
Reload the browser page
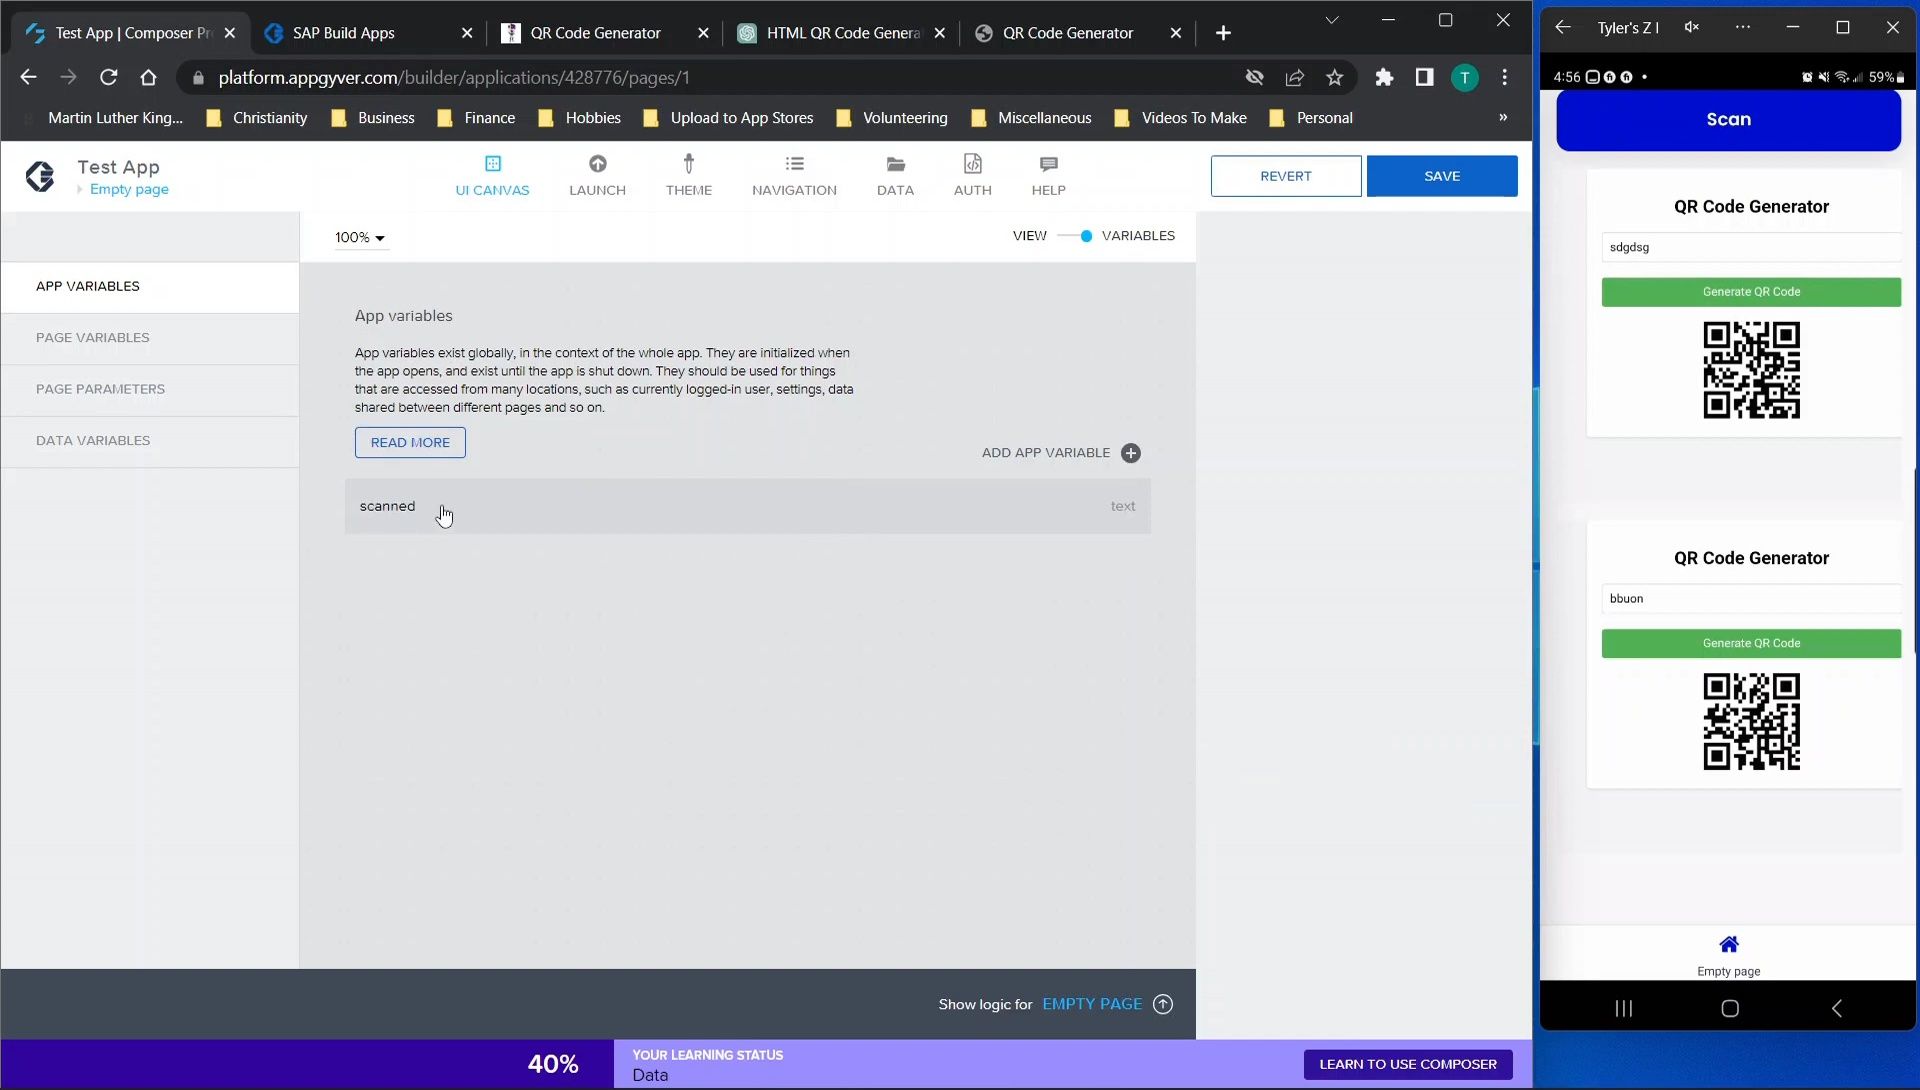pos(109,77)
